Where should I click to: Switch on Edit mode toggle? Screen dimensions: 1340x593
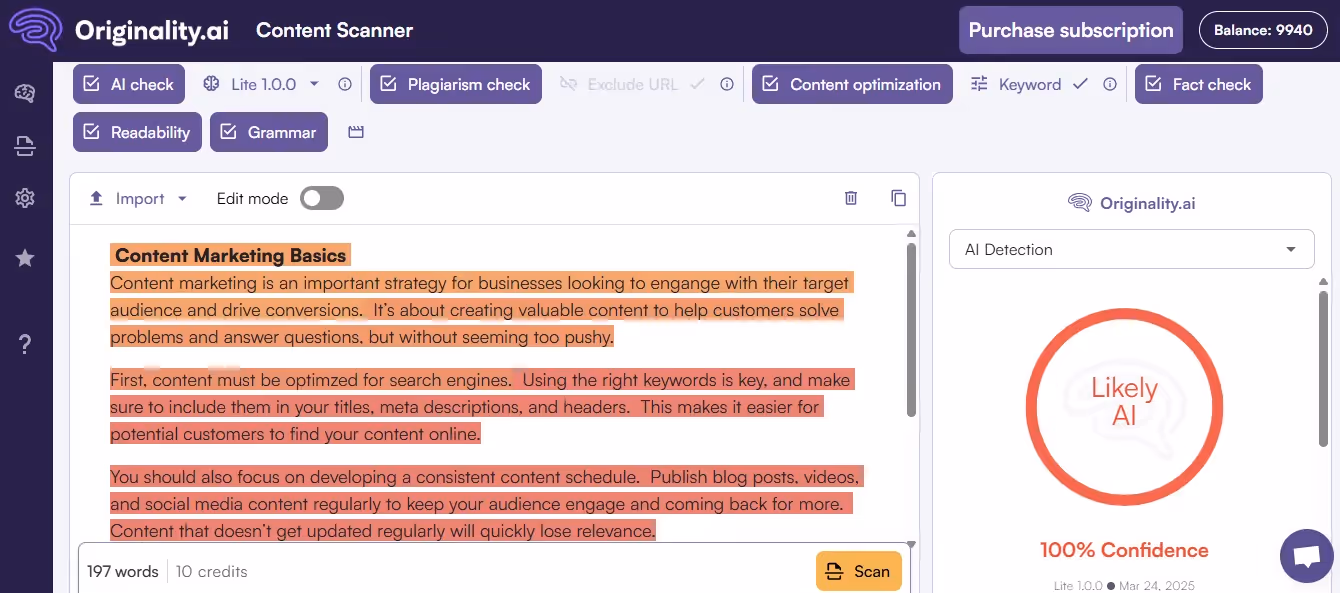point(322,198)
